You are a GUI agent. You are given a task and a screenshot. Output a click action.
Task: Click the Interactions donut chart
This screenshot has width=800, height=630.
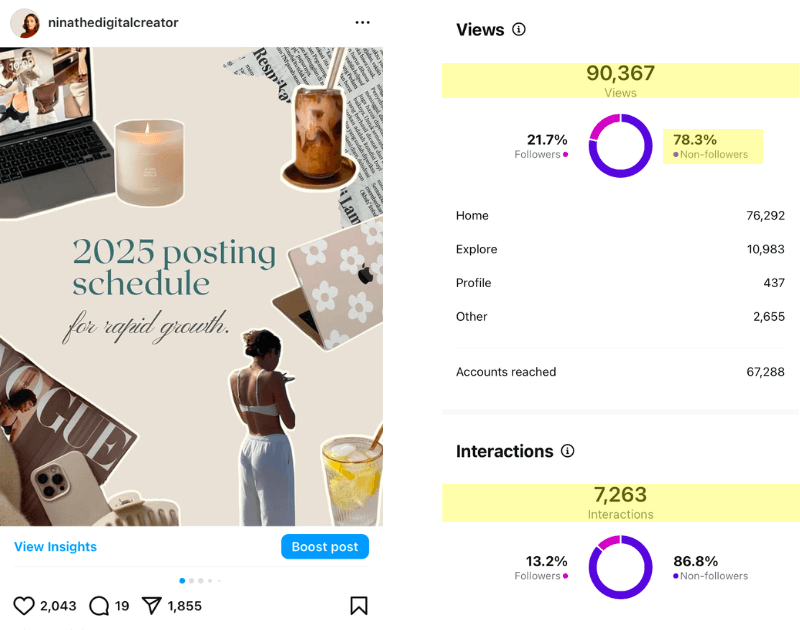point(620,567)
